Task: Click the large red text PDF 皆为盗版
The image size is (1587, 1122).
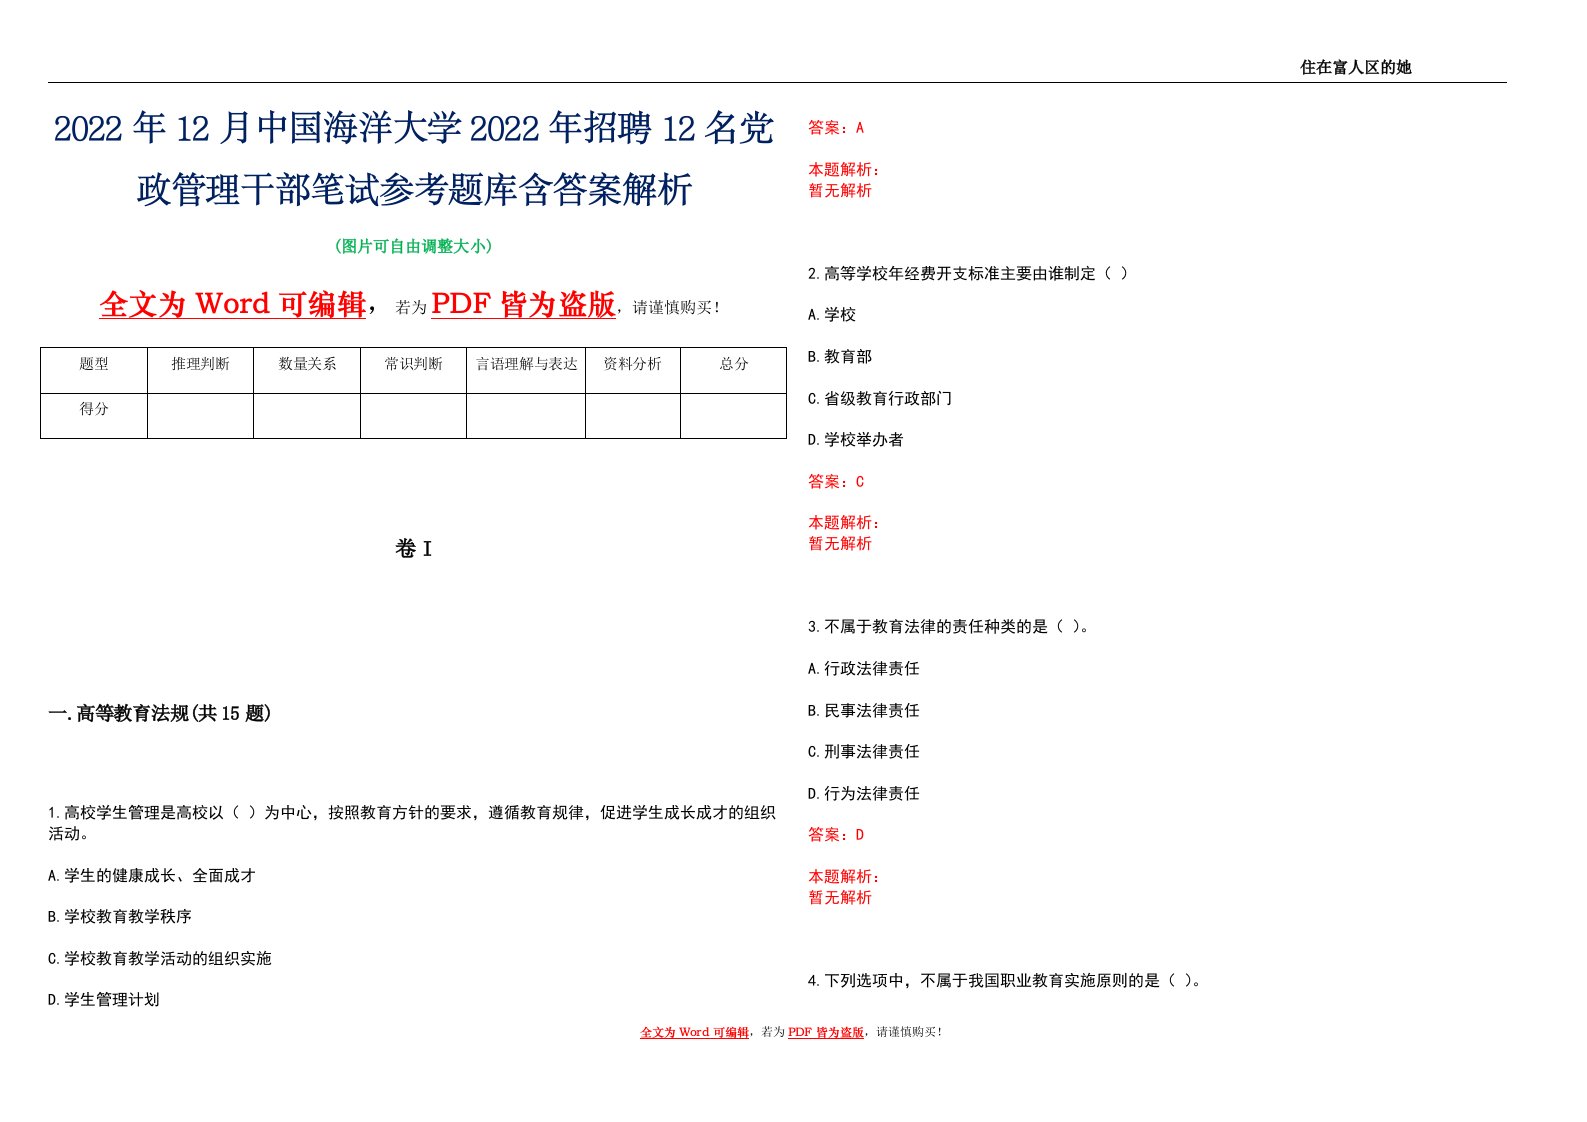Action: pos(523,304)
